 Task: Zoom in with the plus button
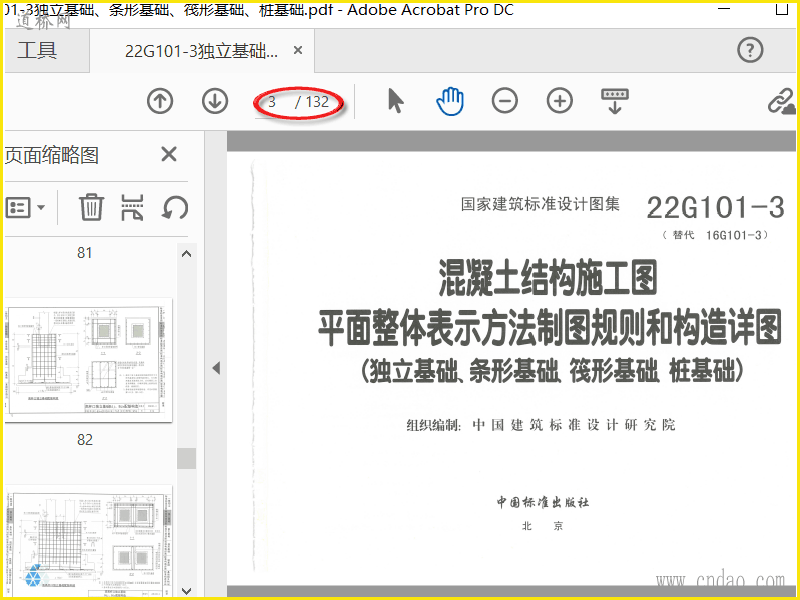coord(560,101)
